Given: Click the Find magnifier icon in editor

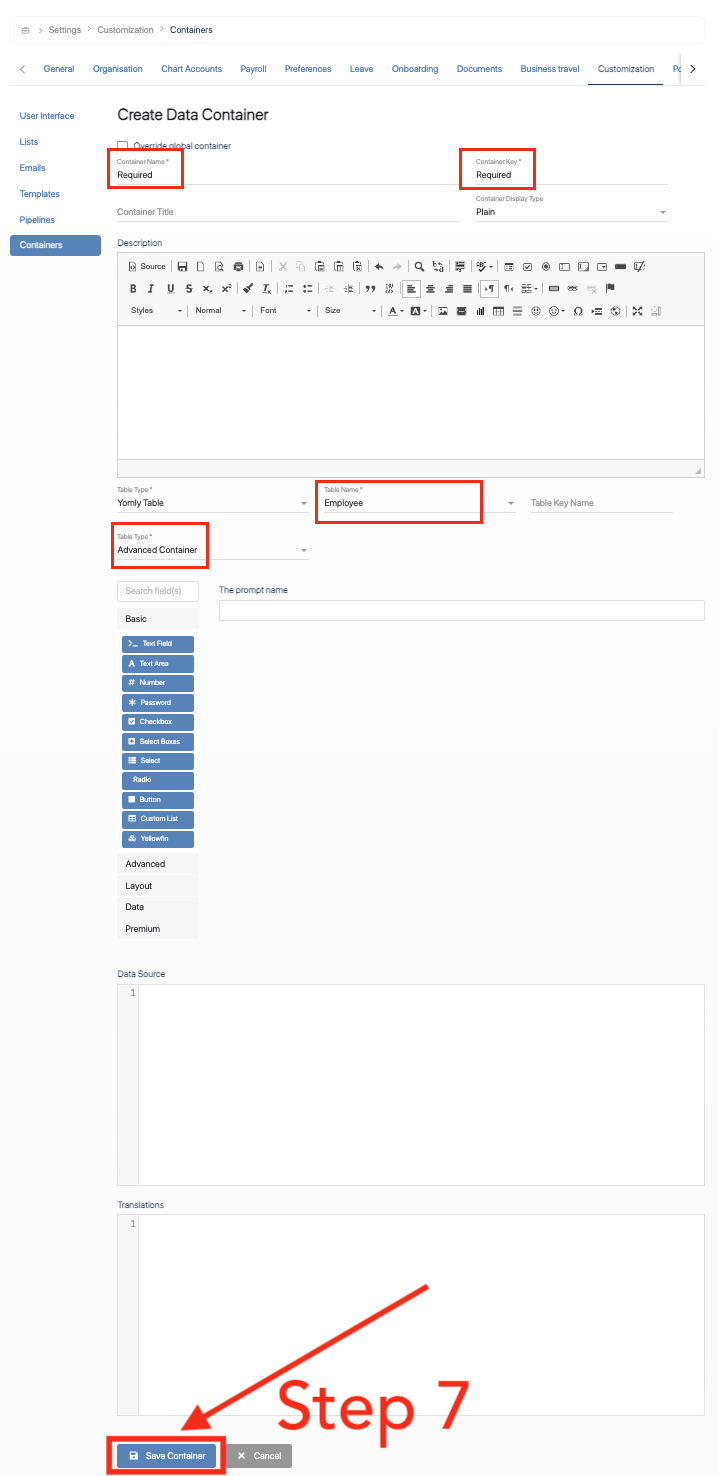Looking at the screenshot, I should tap(419, 267).
